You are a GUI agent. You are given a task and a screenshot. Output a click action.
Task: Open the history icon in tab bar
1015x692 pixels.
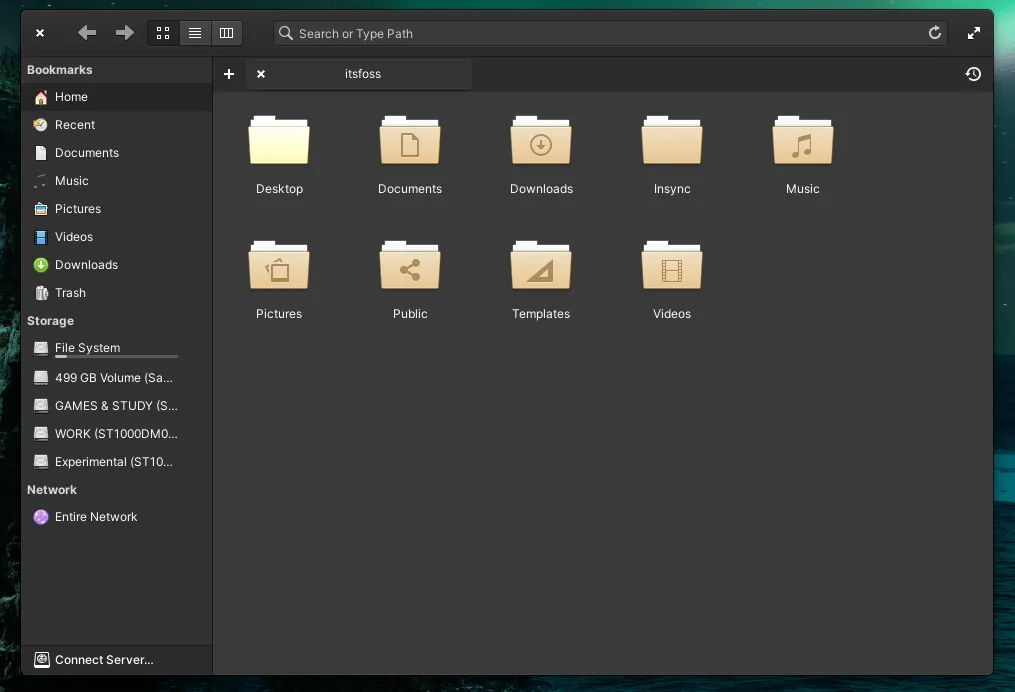coord(973,74)
